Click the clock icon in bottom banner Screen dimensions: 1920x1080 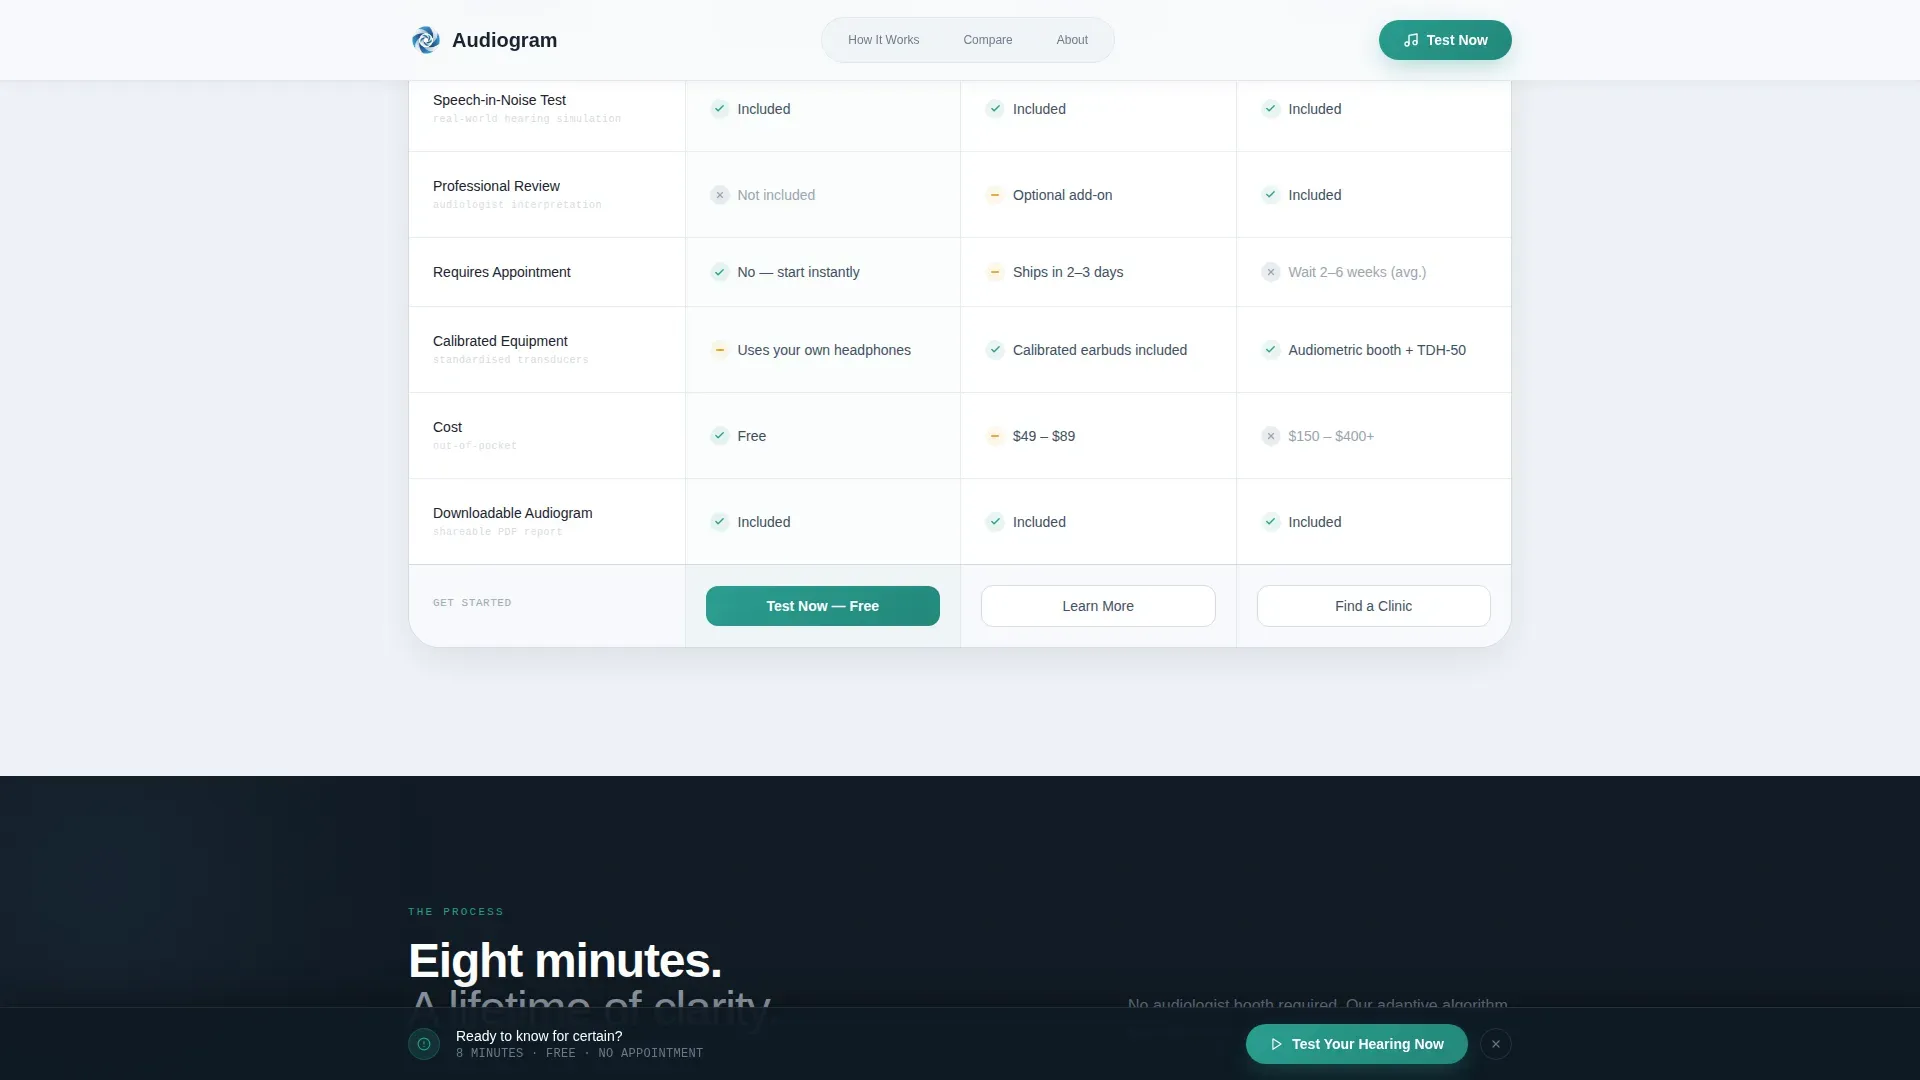(x=424, y=1044)
